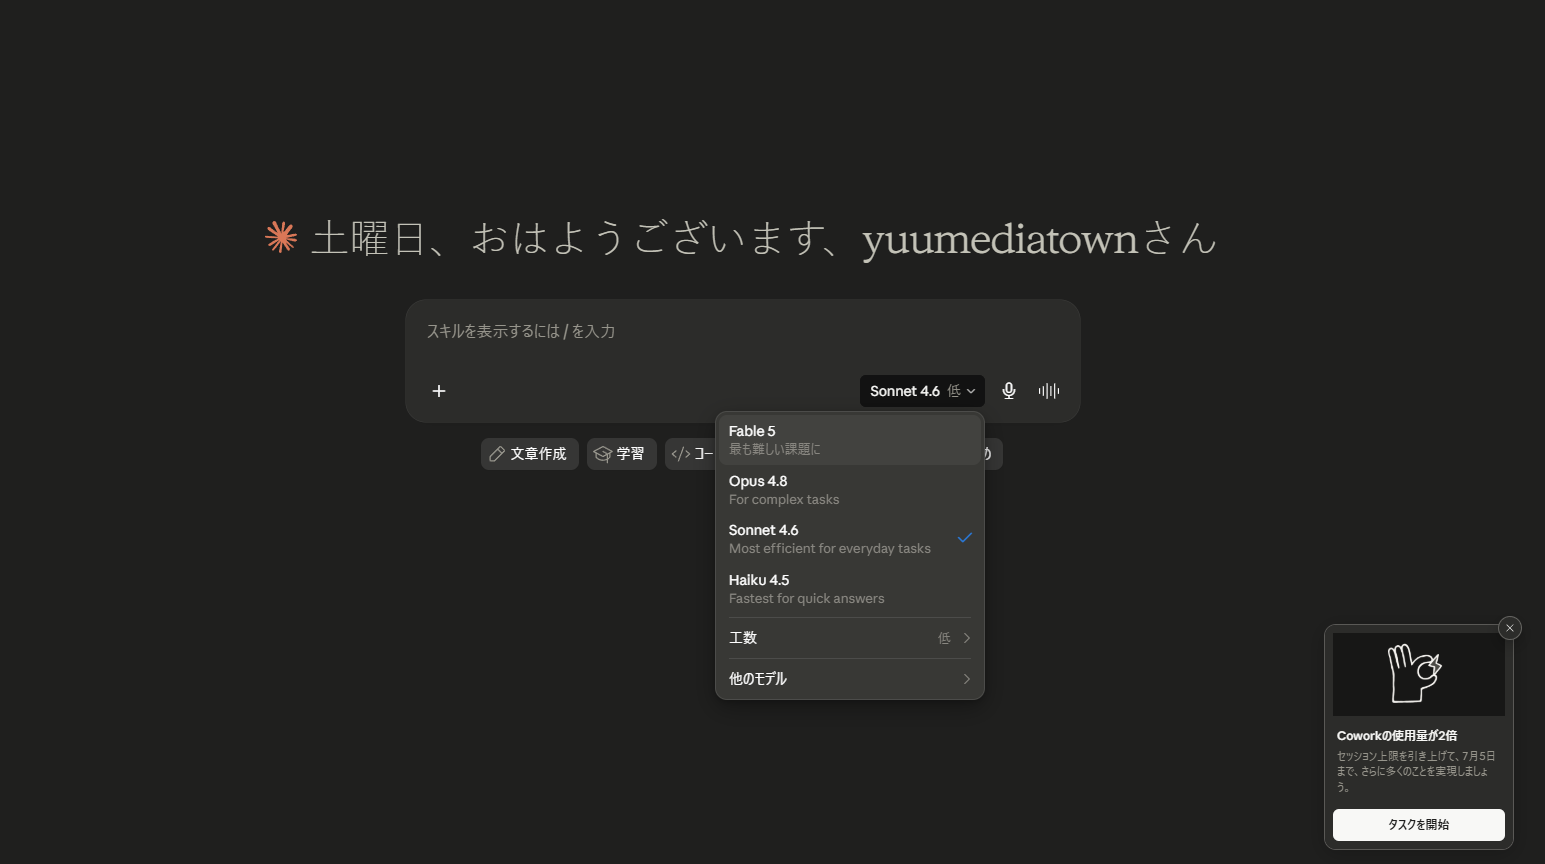Image resolution: width=1545 pixels, height=864 pixels.
Task: Pick the Sonnet 4.6 model entry
Action: pyautogui.click(x=849, y=539)
